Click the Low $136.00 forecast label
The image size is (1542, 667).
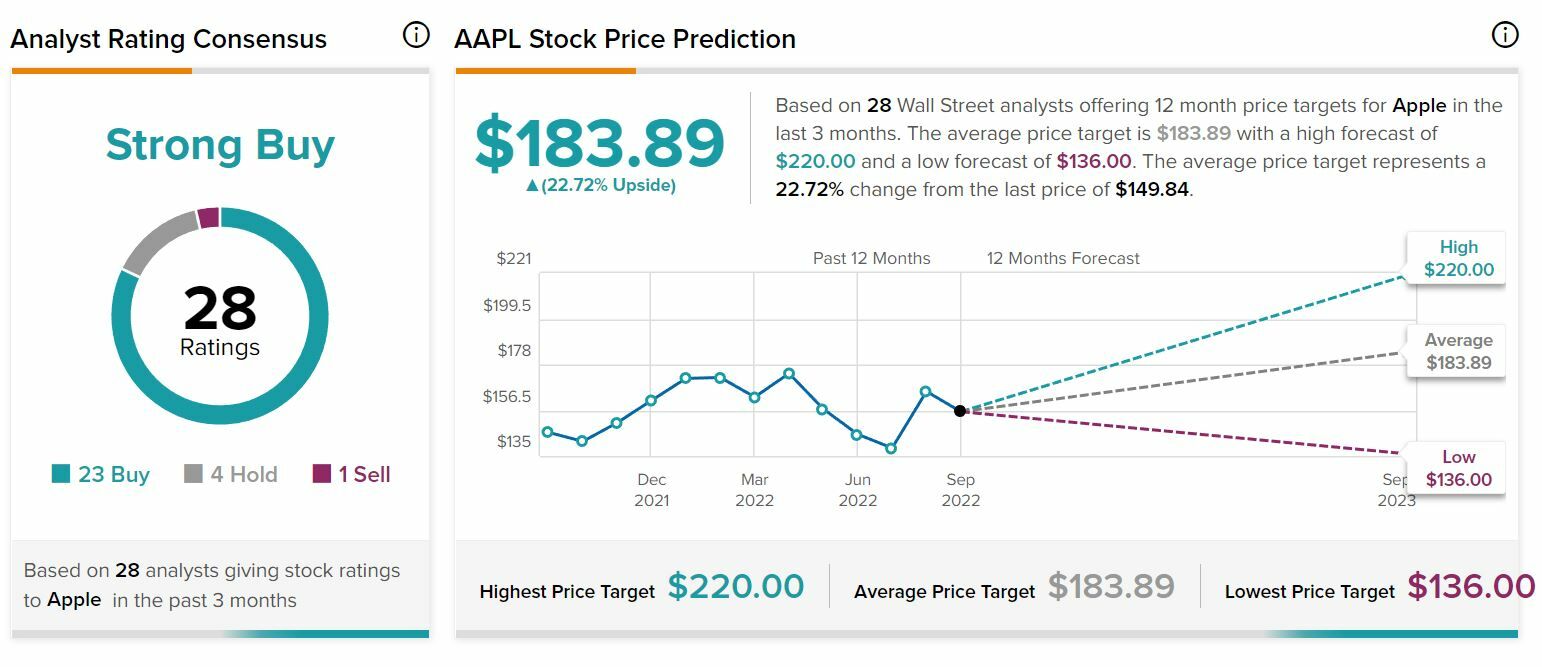tap(1458, 468)
